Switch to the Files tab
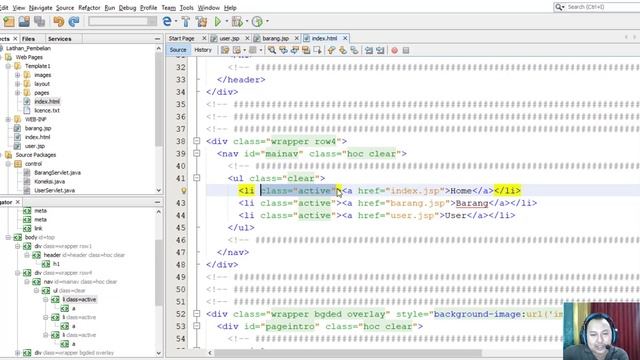 point(28,39)
